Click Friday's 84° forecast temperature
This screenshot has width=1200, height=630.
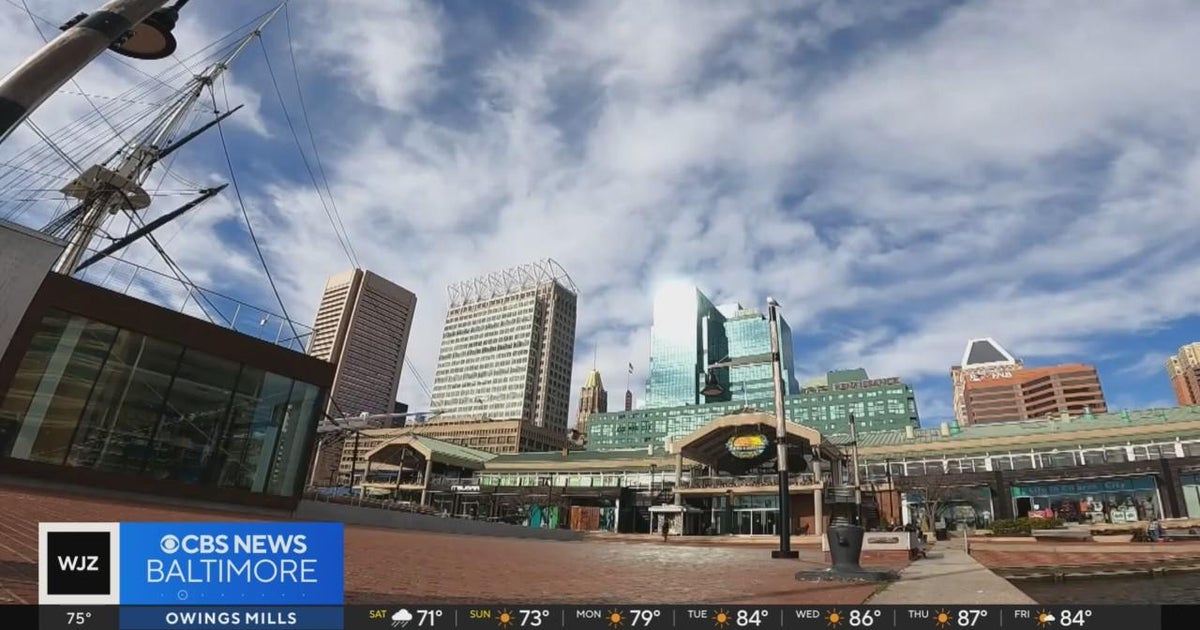tap(1076, 618)
